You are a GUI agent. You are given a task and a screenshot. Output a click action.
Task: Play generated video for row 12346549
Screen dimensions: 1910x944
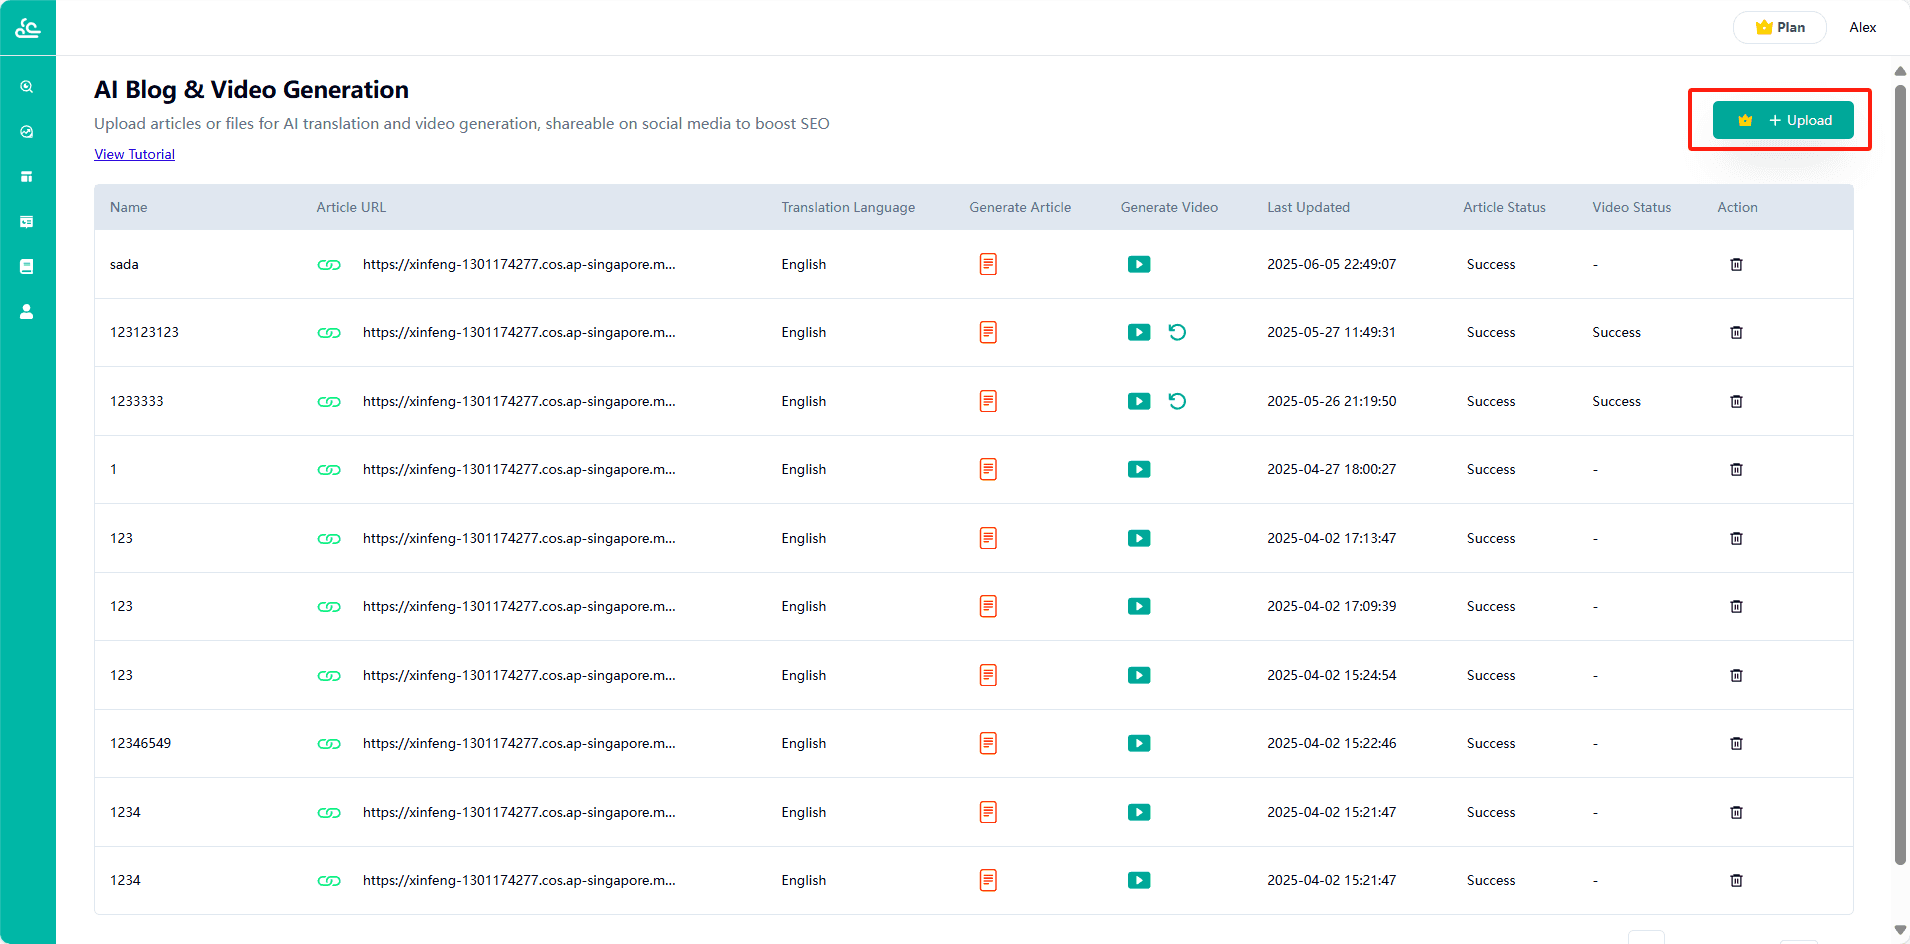[x=1139, y=743]
